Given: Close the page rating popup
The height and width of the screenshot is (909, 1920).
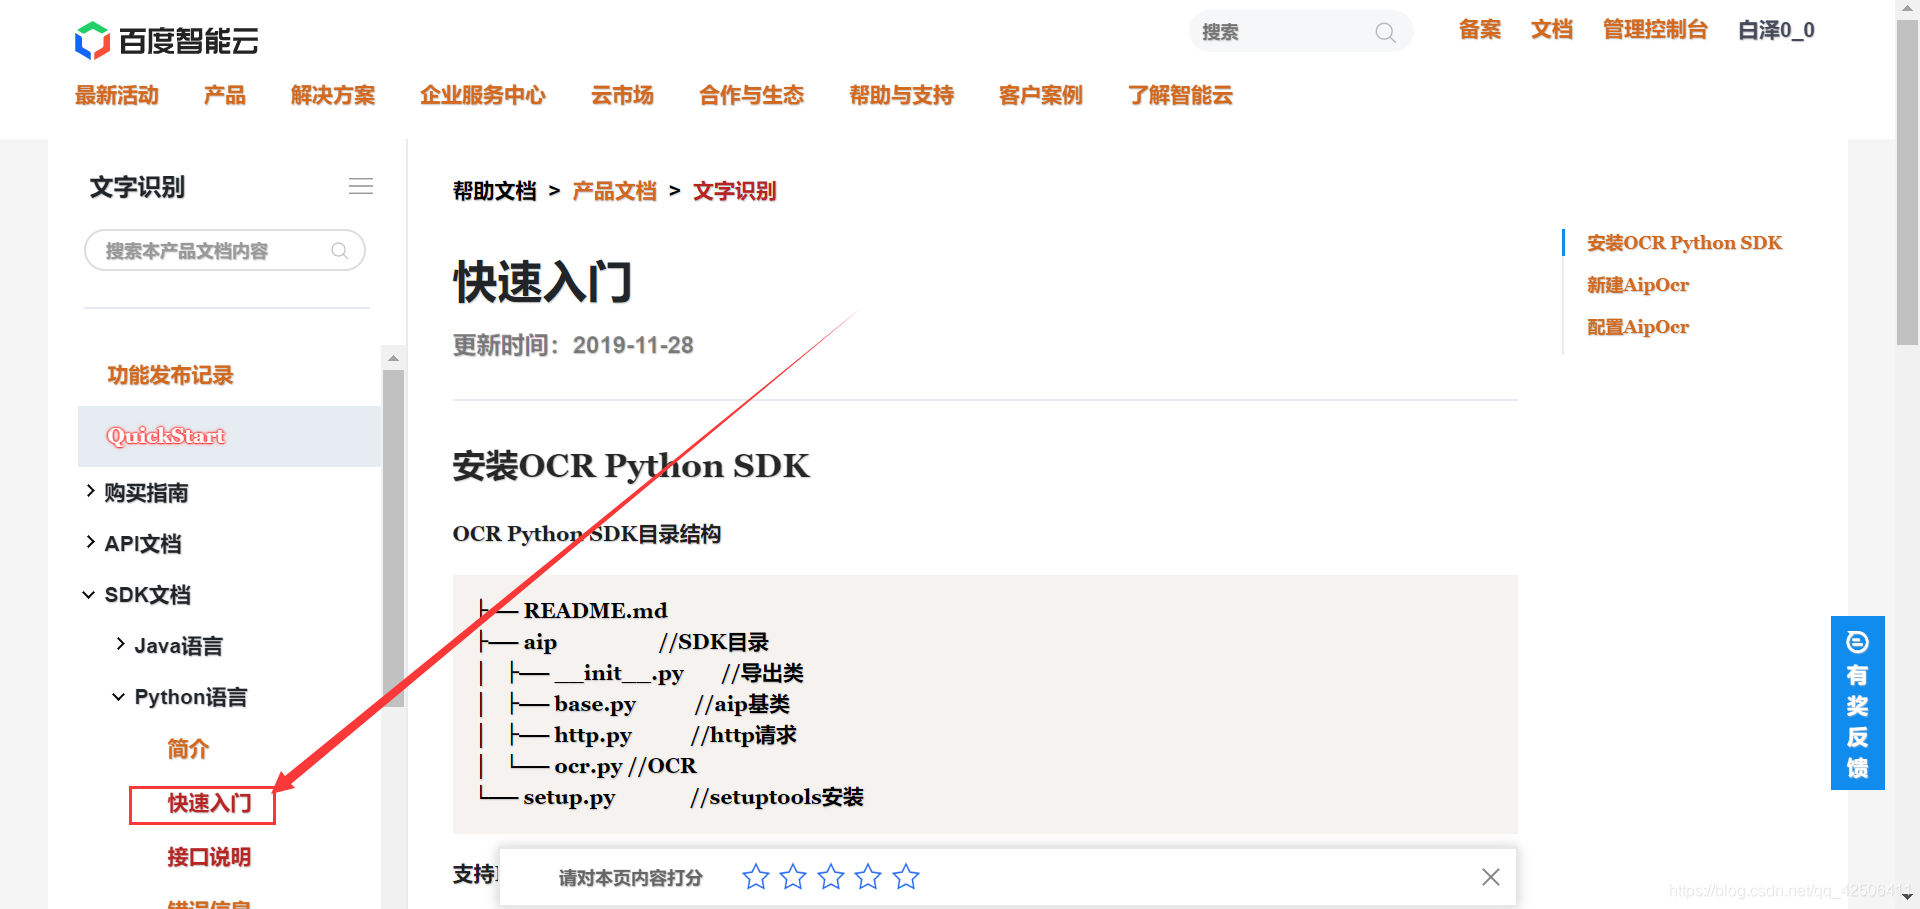Looking at the screenshot, I should tap(1490, 877).
